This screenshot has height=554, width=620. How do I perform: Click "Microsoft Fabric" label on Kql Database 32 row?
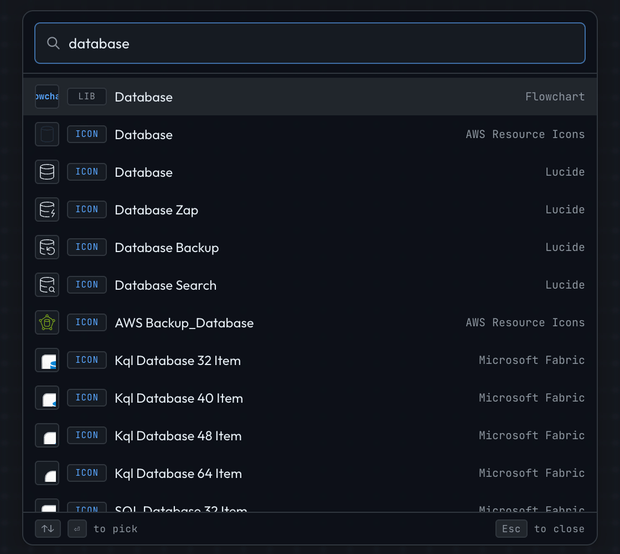[531, 360]
